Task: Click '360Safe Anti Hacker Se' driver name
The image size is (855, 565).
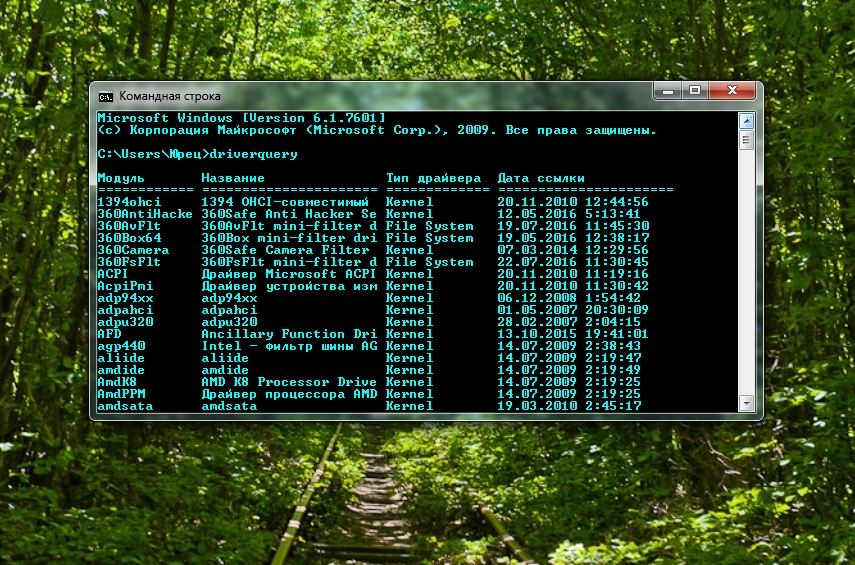Action: [289, 214]
